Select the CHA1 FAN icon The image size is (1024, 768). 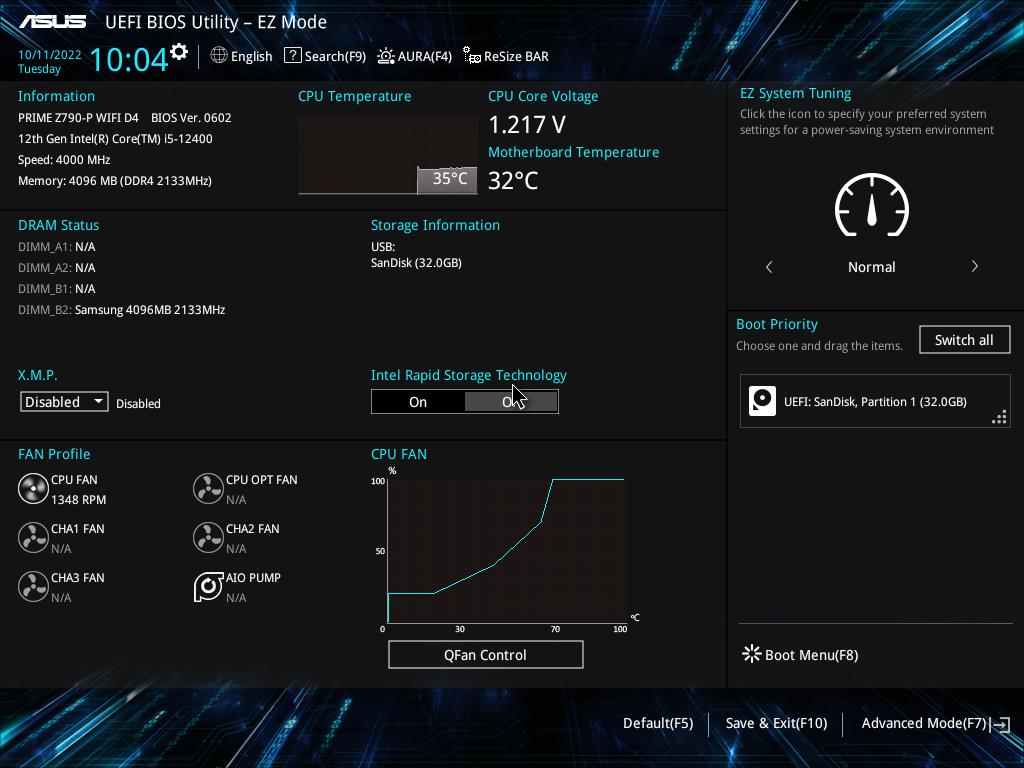point(33,538)
